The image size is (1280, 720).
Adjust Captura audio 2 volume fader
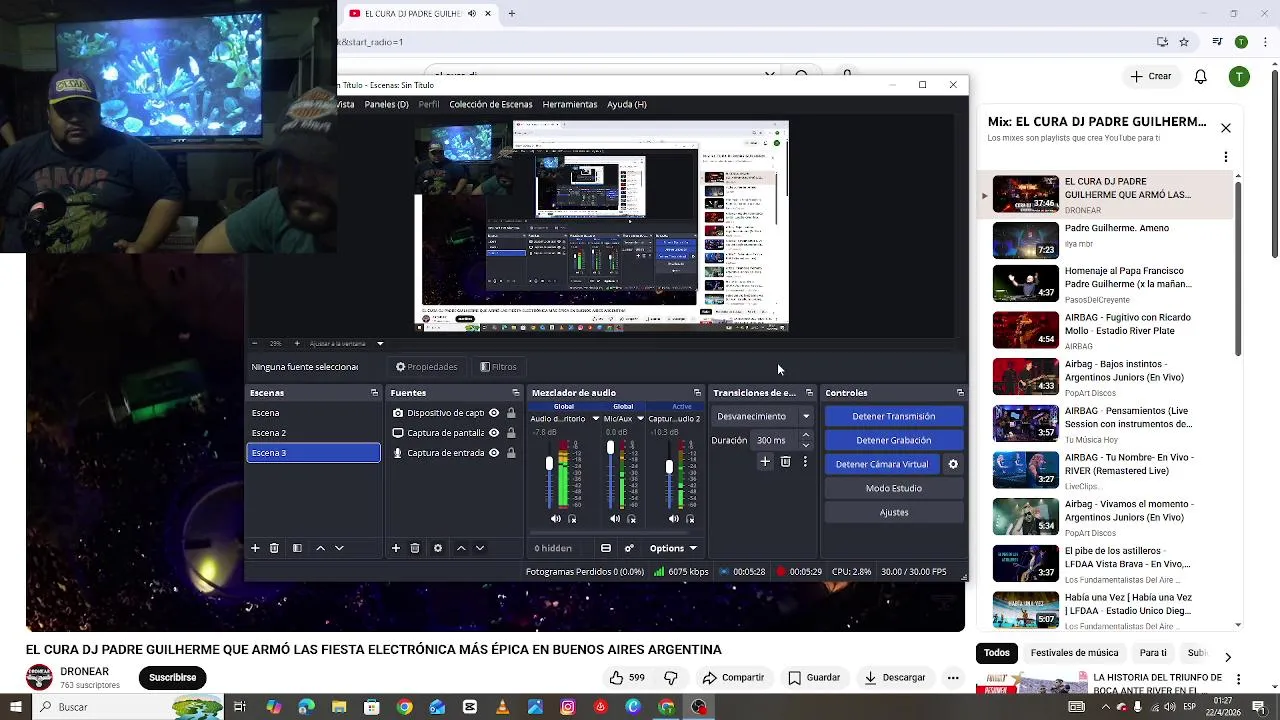click(669, 467)
